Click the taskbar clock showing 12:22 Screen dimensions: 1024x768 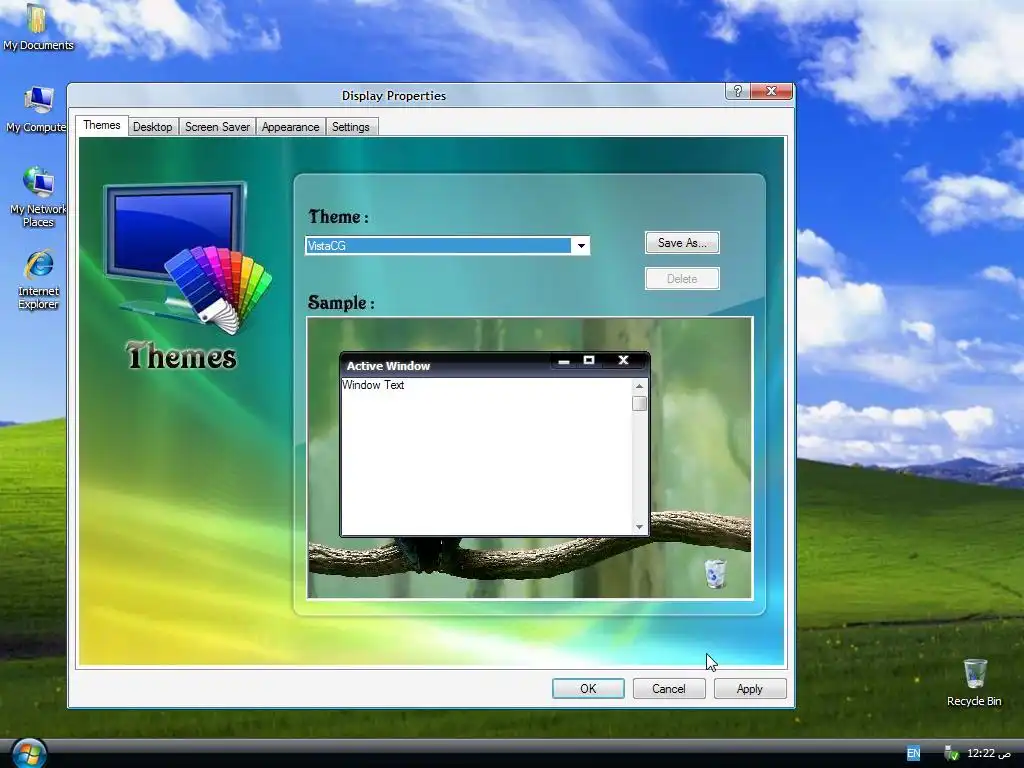pos(989,754)
